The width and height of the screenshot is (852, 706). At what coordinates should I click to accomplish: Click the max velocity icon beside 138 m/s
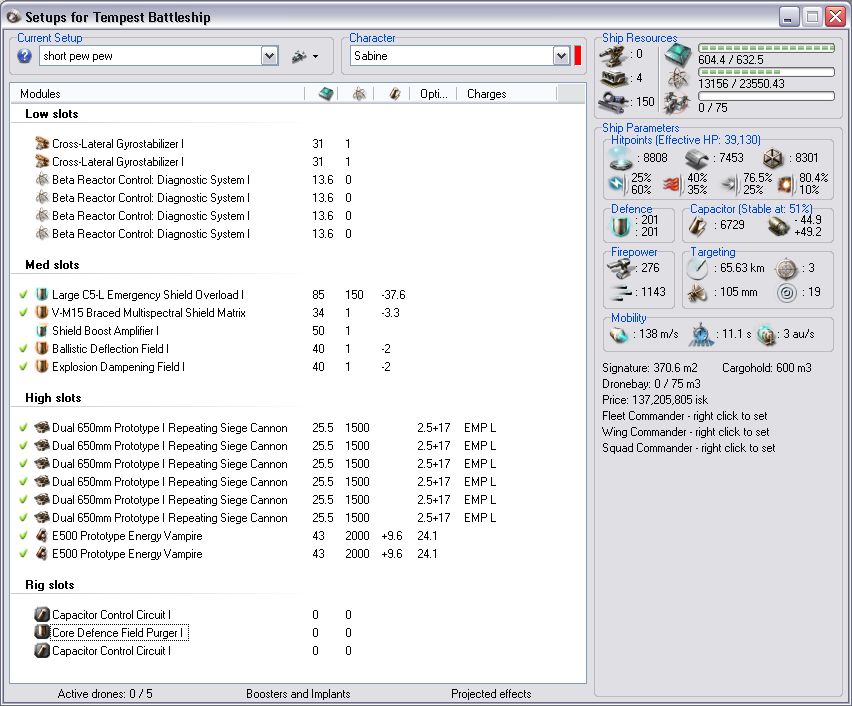coord(619,334)
